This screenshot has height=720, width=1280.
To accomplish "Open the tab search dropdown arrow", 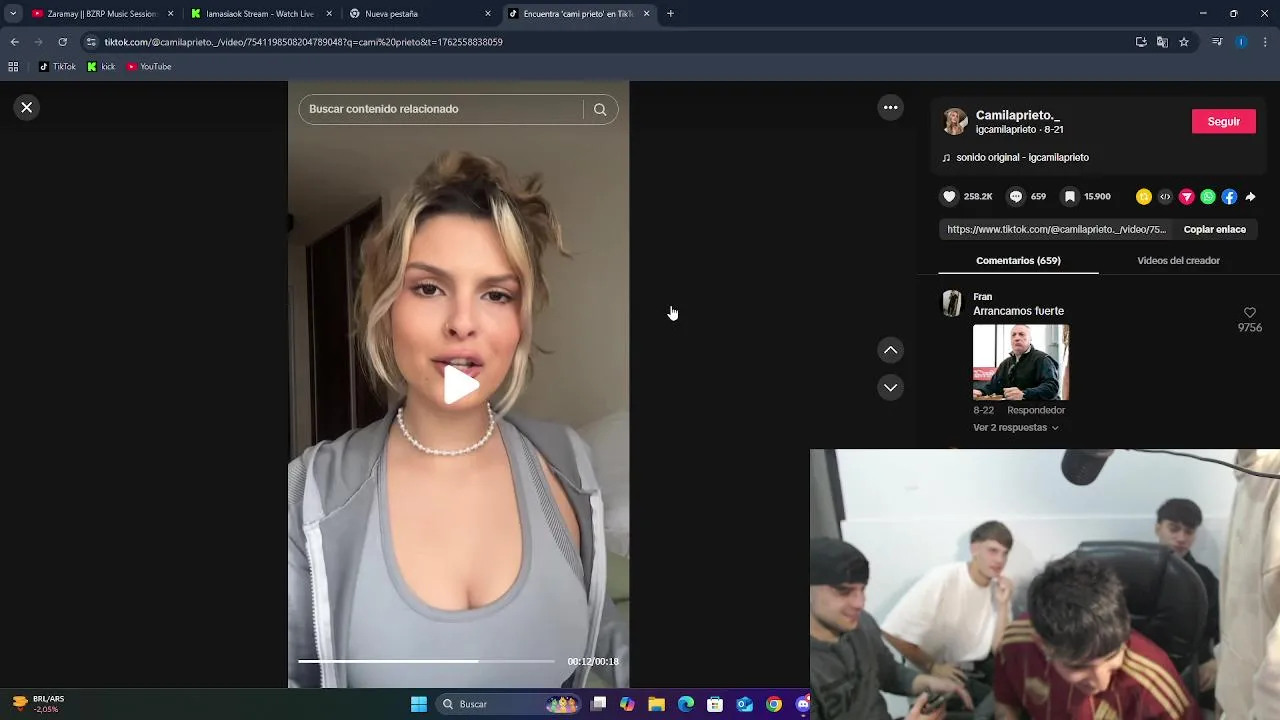I will coord(13,14).
